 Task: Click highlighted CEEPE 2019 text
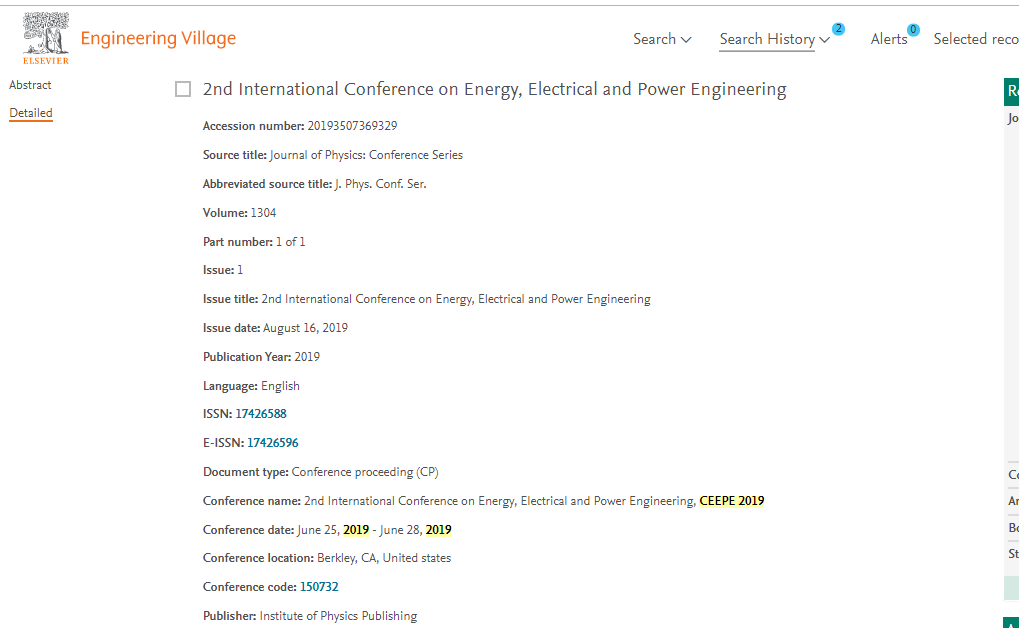(x=732, y=501)
